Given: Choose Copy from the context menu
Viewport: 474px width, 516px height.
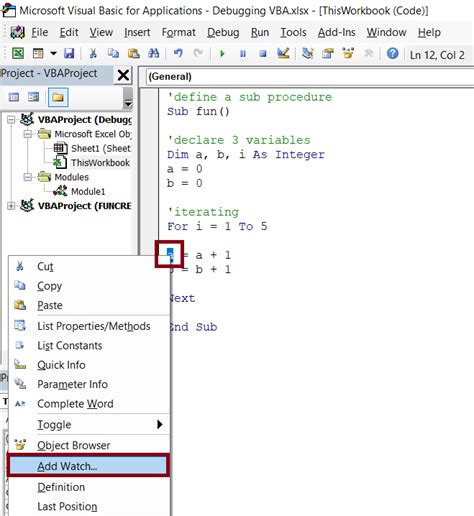Looking at the screenshot, I should [89, 286].
